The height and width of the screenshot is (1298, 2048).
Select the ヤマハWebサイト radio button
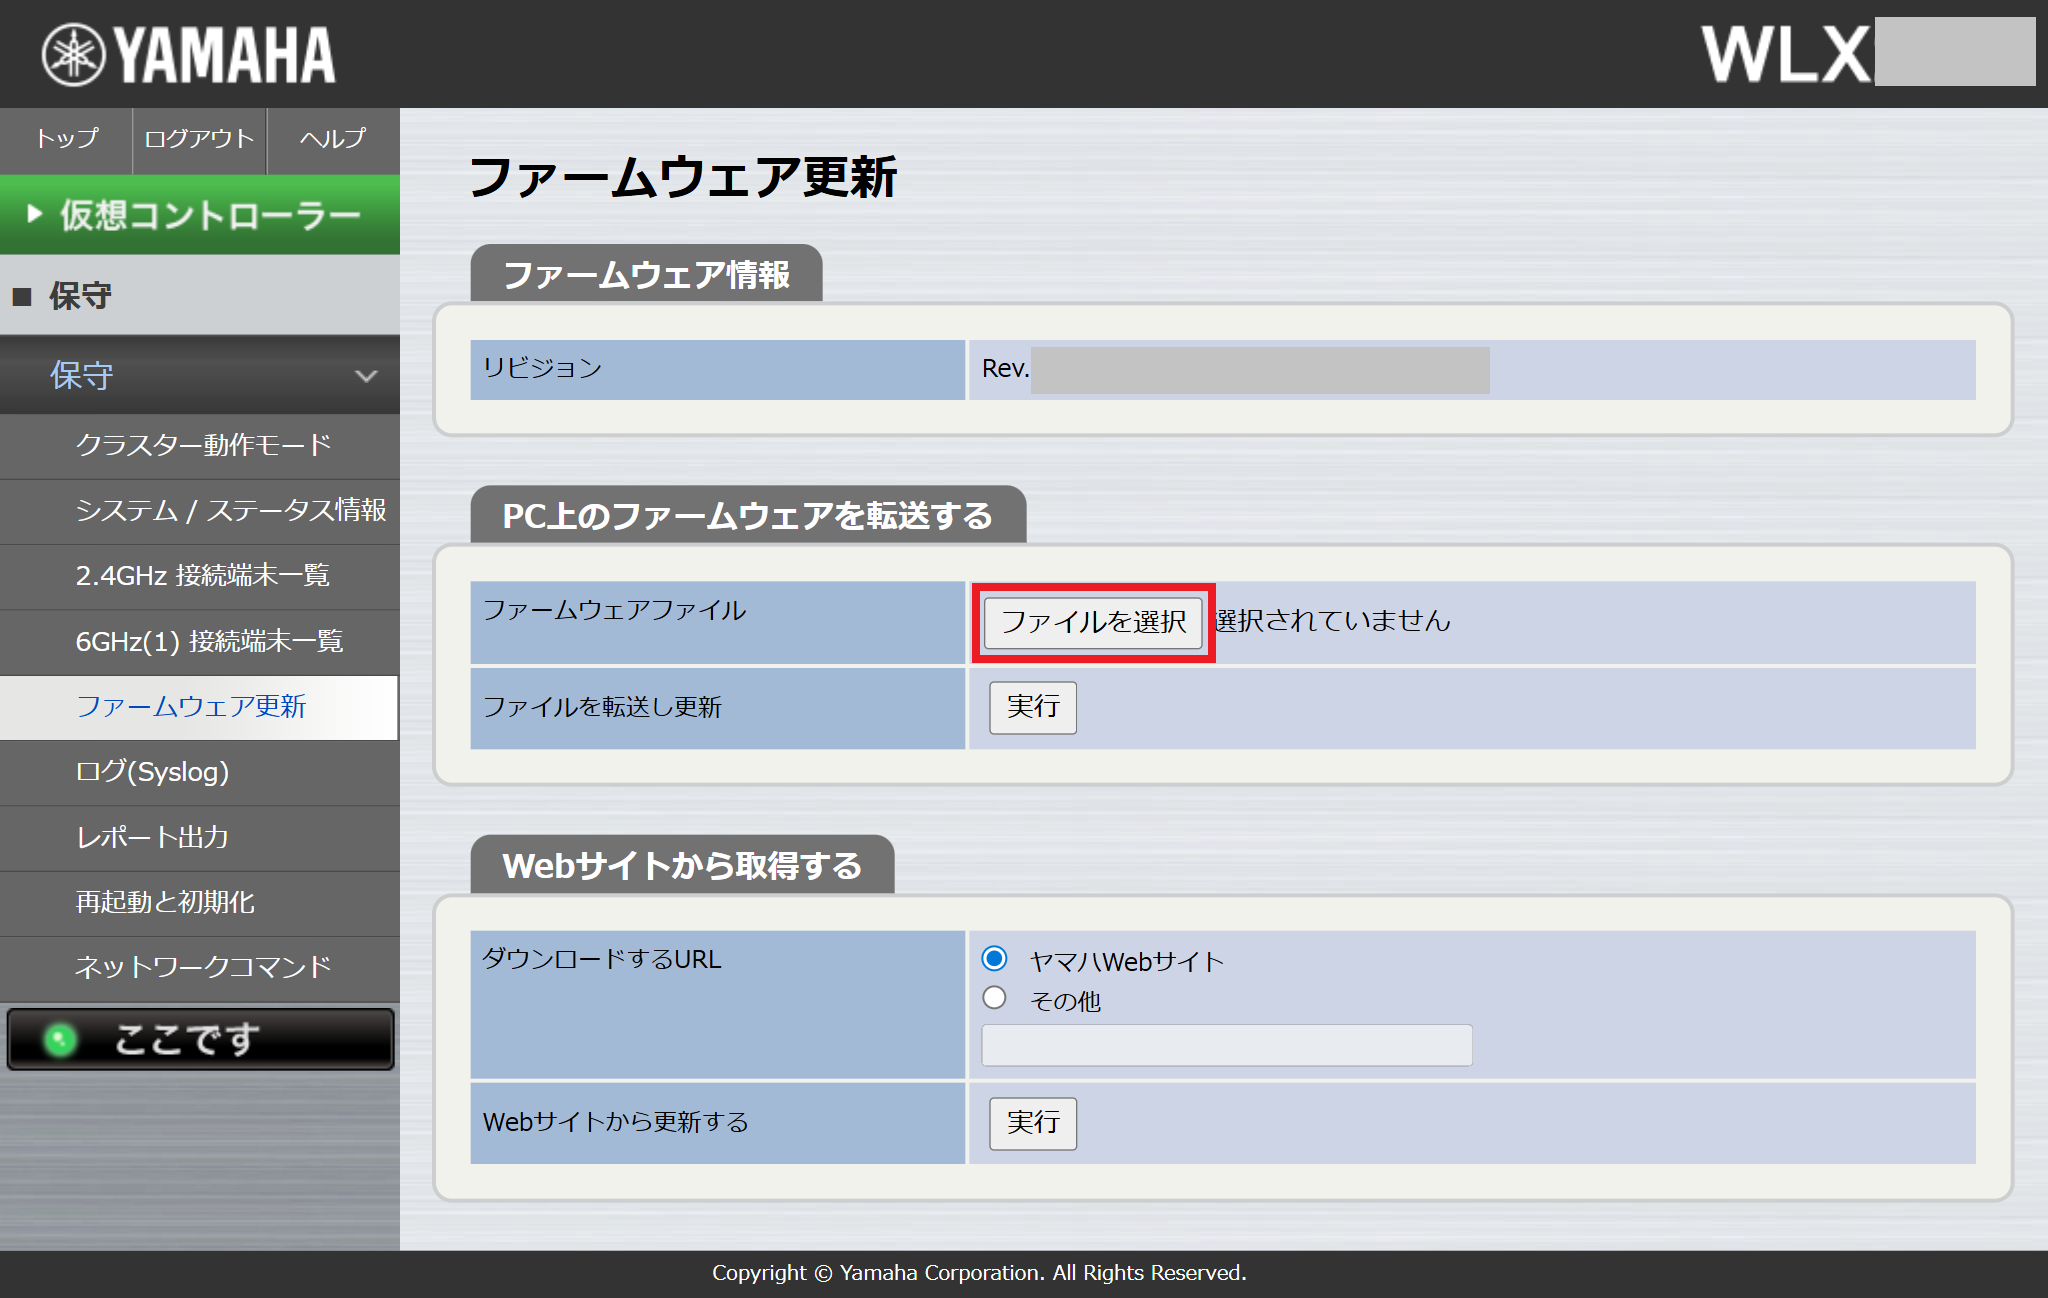pyautogui.click(x=994, y=959)
